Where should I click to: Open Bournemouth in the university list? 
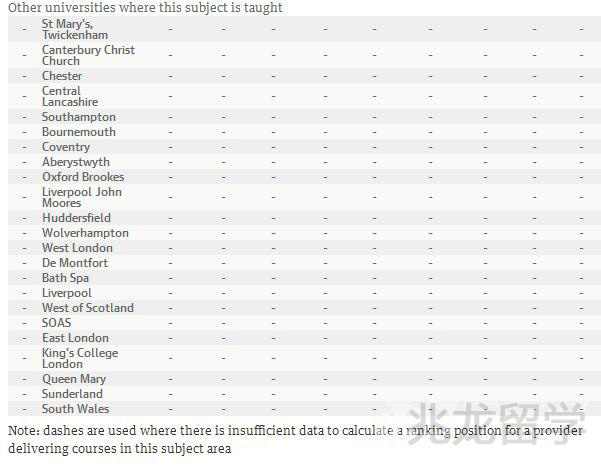[78, 132]
